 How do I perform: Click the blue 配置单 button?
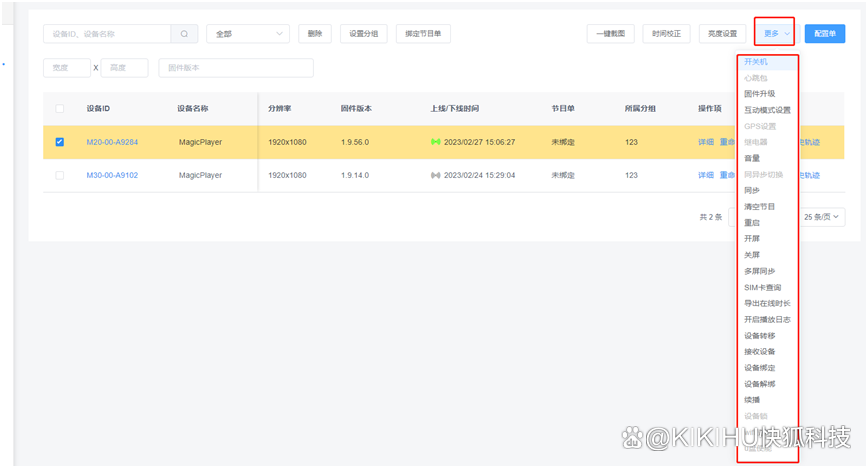(x=824, y=33)
